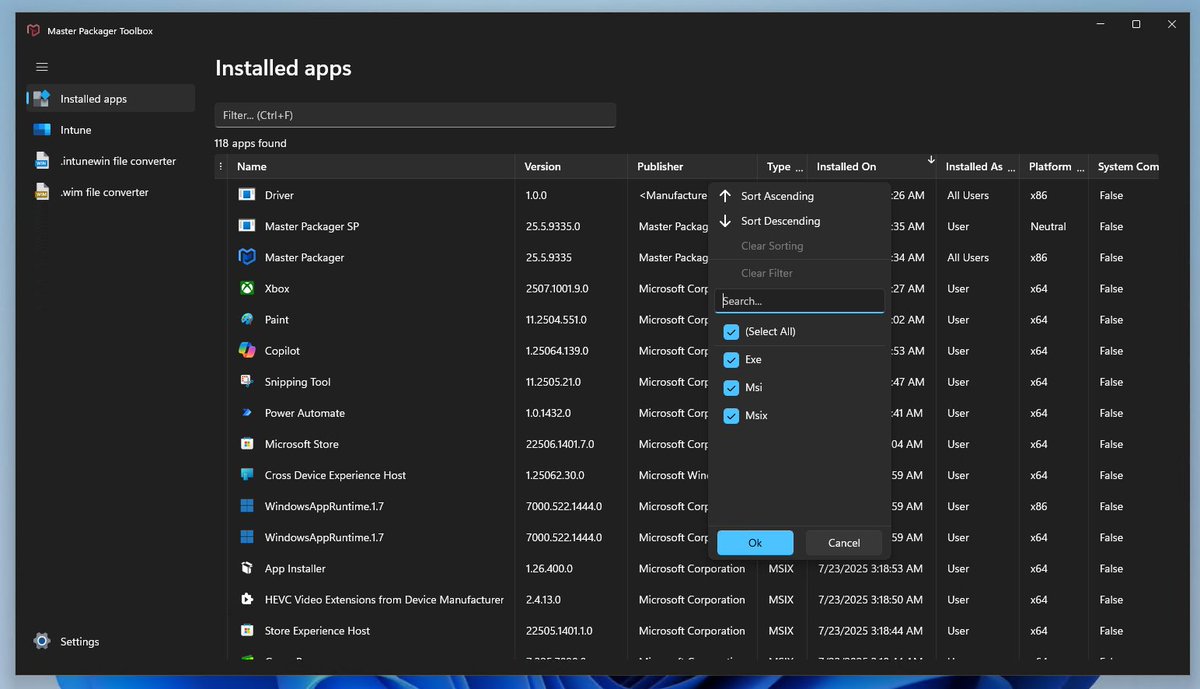
Task: Sort by the Publisher column header
Action: (x=694, y=167)
